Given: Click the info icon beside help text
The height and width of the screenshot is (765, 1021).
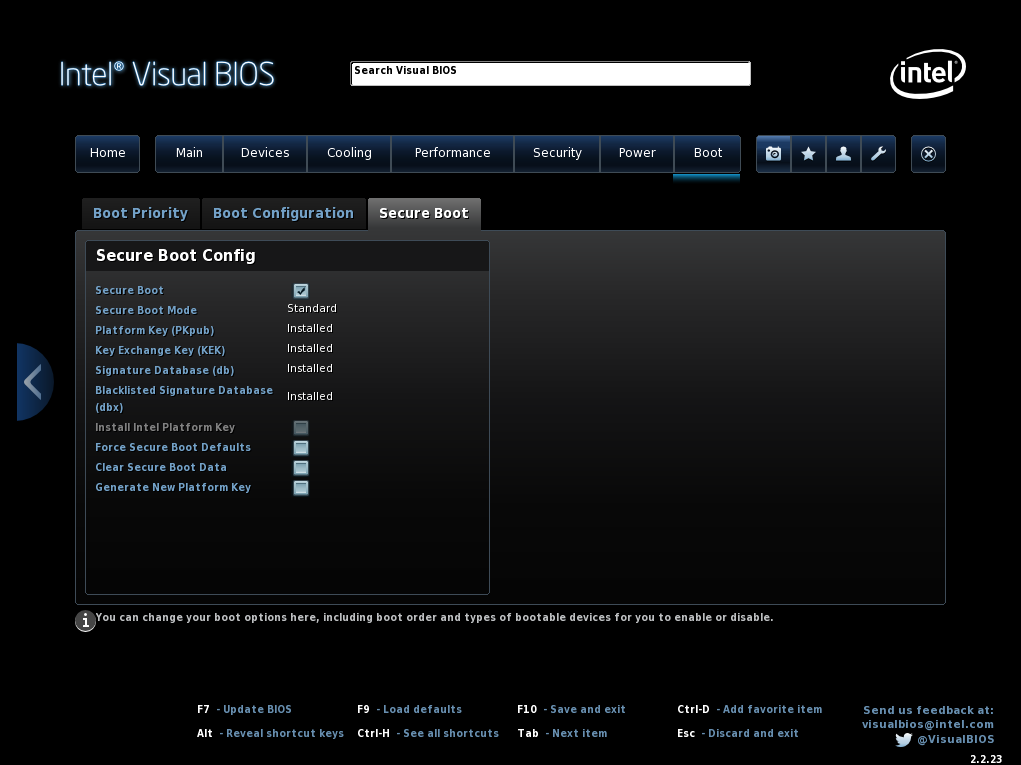Looking at the screenshot, I should coord(86,621).
